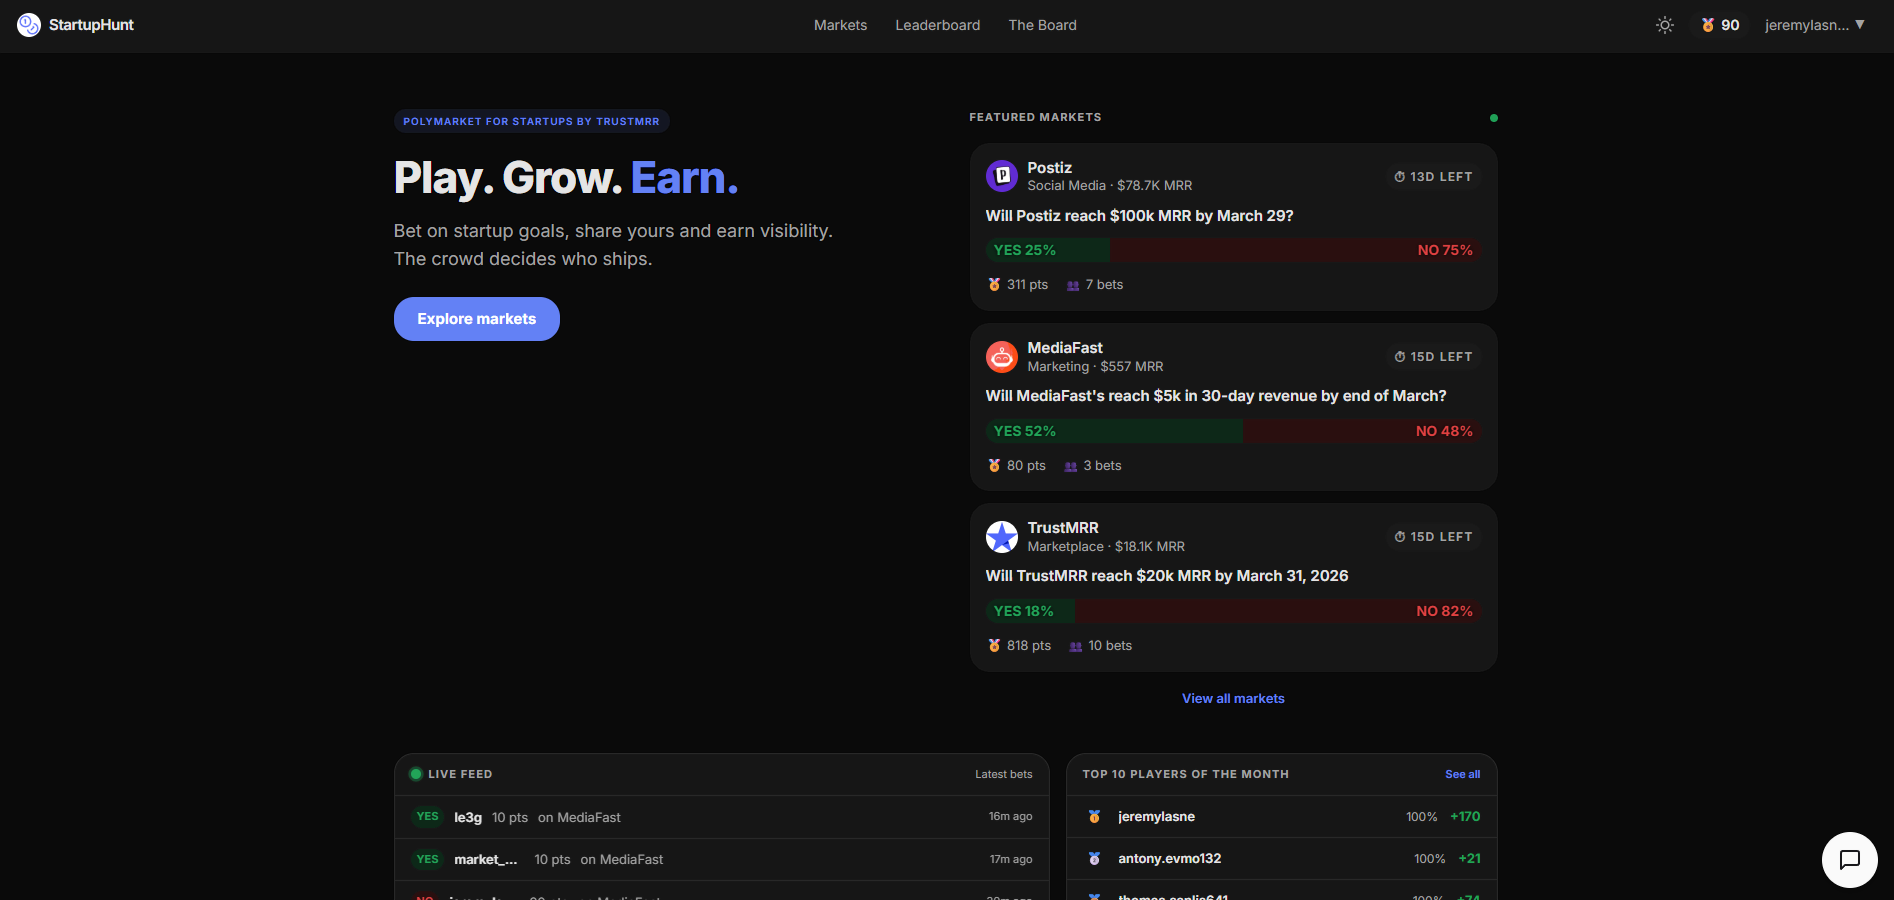Click the StartupHunt logo icon
1894x900 pixels.
click(28, 25)
